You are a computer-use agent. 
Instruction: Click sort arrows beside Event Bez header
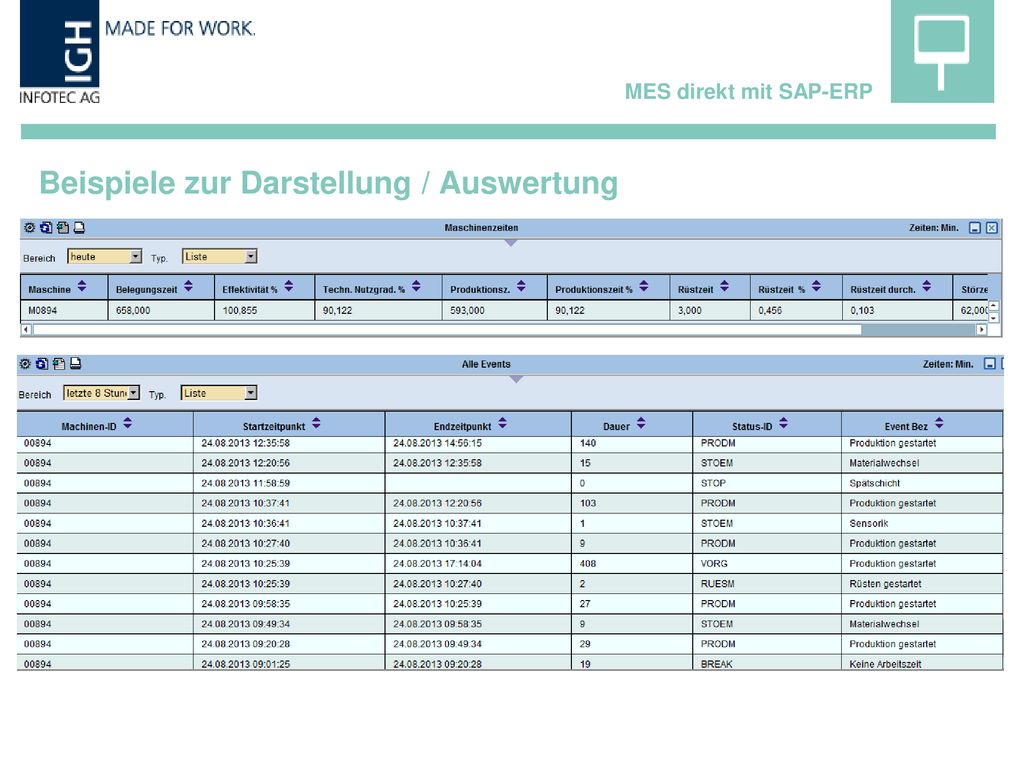tap(939, 423)
